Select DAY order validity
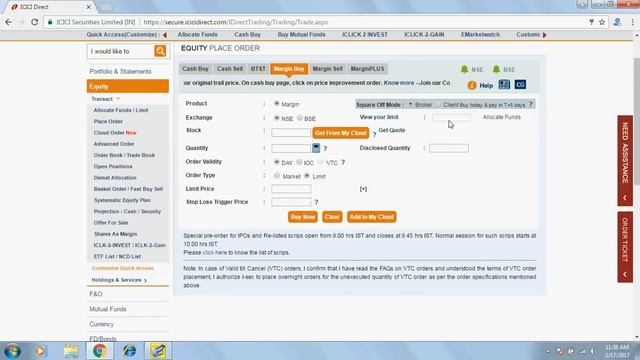This screenshot has width=640, height=360. click(x=277, y=162)
